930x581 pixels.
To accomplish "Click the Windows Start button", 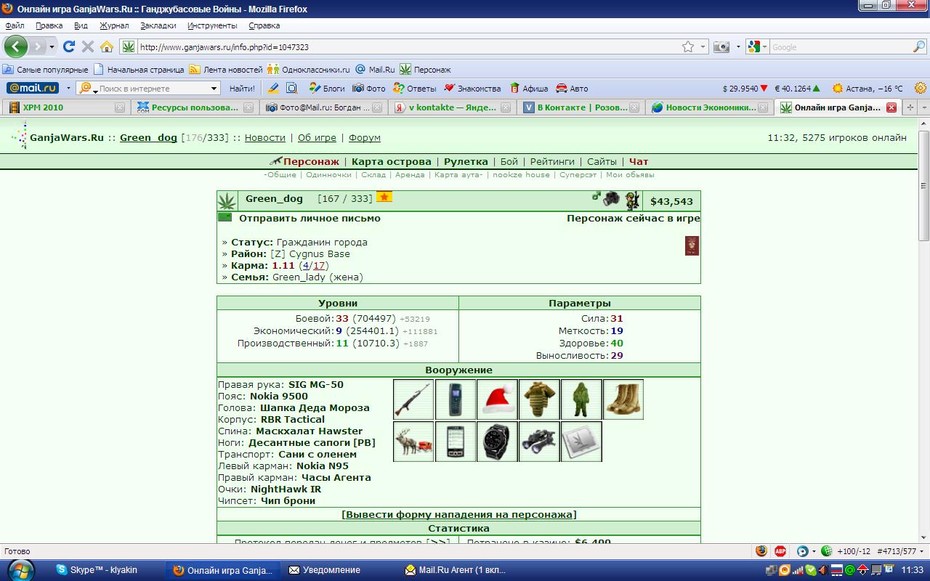I will (21, 570).
